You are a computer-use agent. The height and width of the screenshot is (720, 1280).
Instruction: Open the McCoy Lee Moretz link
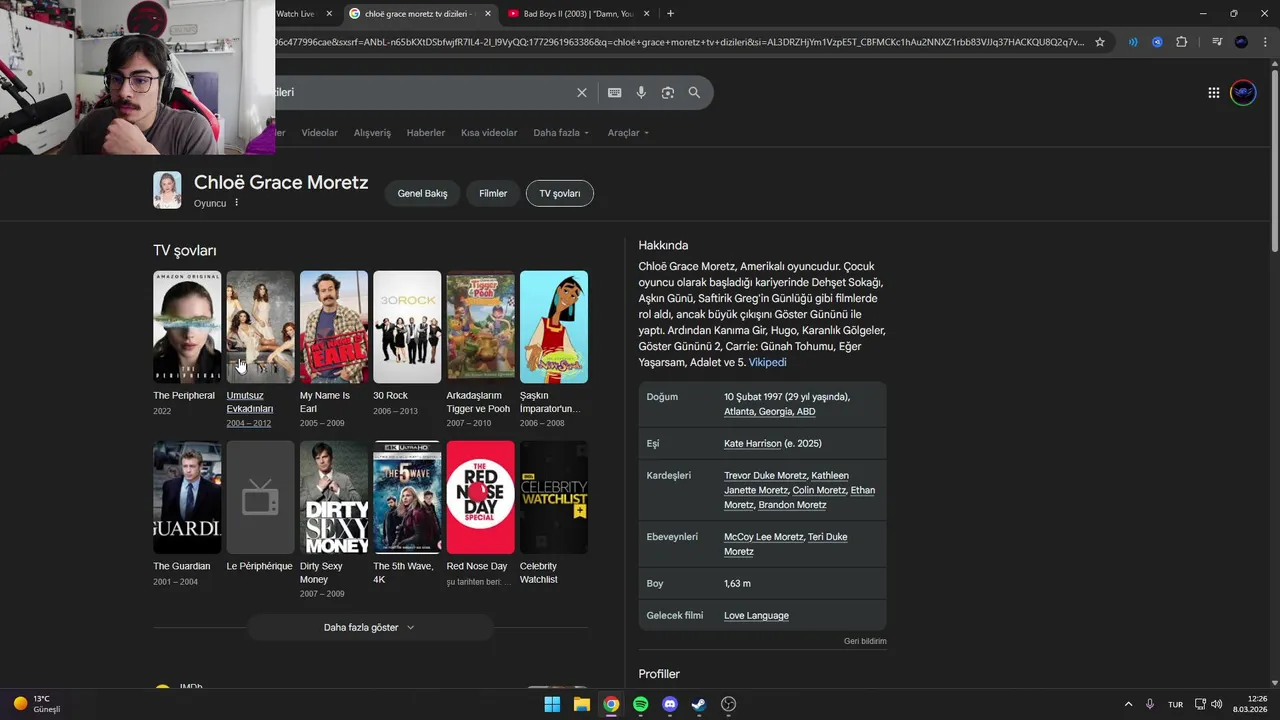763,537
